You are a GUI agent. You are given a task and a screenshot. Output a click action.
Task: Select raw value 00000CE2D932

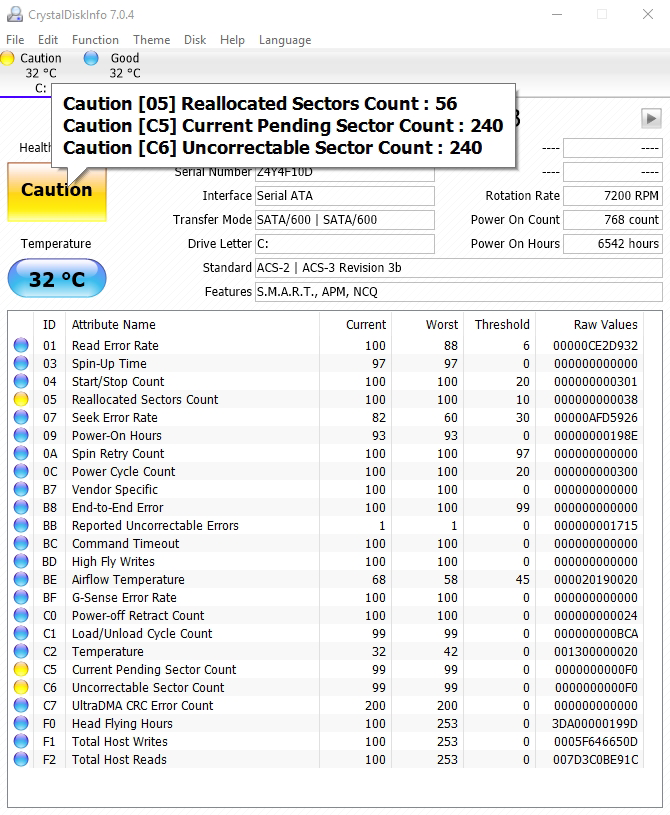tap(595, 345)
